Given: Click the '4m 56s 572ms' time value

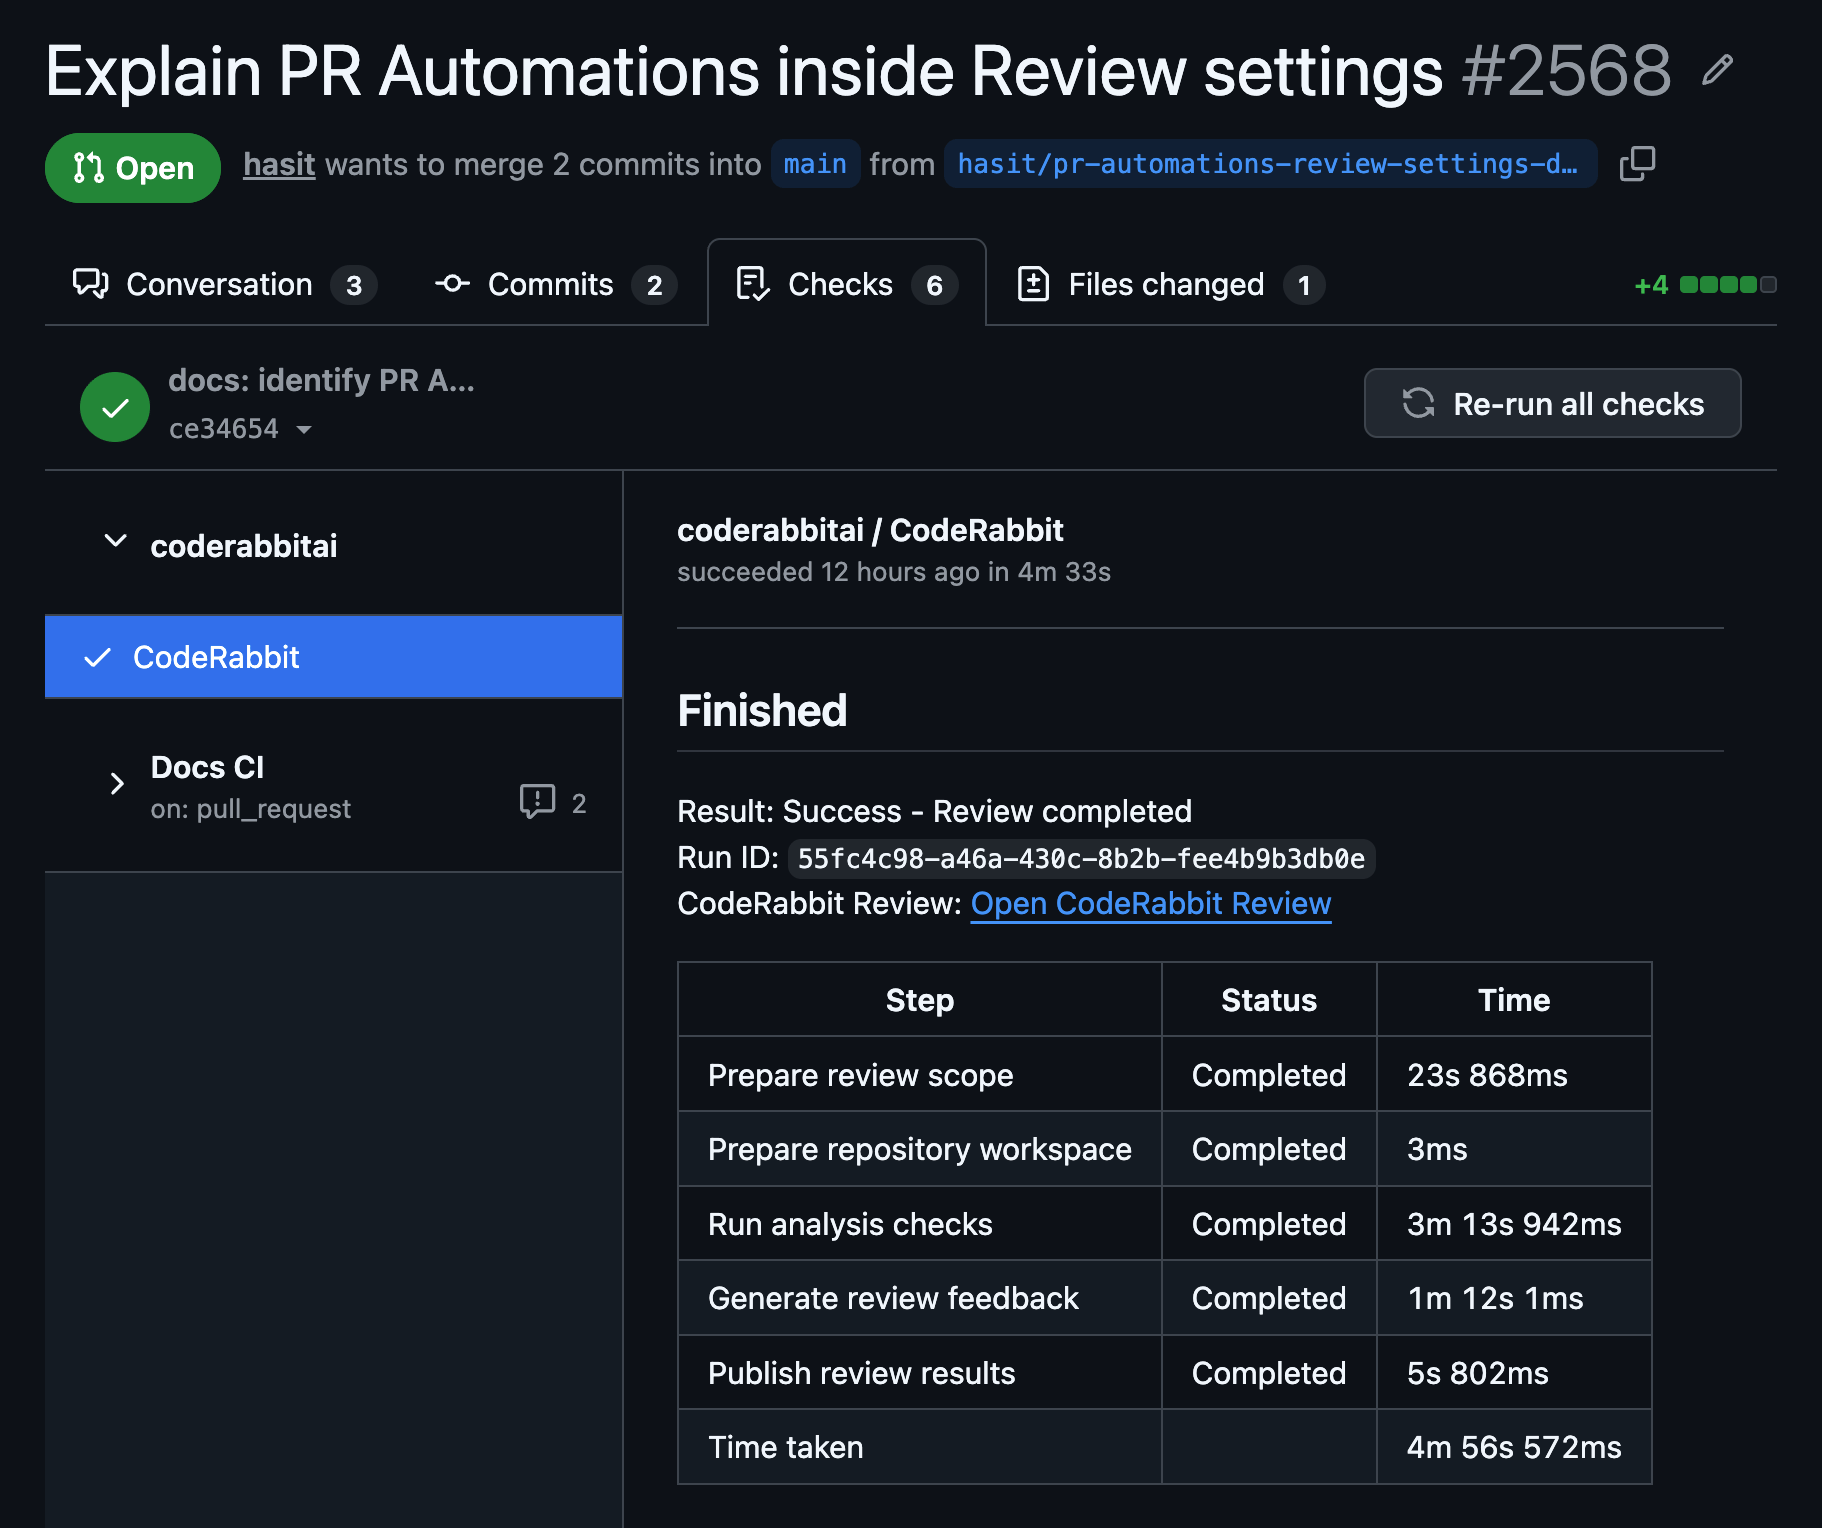Looking at the screenshot, I should click(1514, 1447).
